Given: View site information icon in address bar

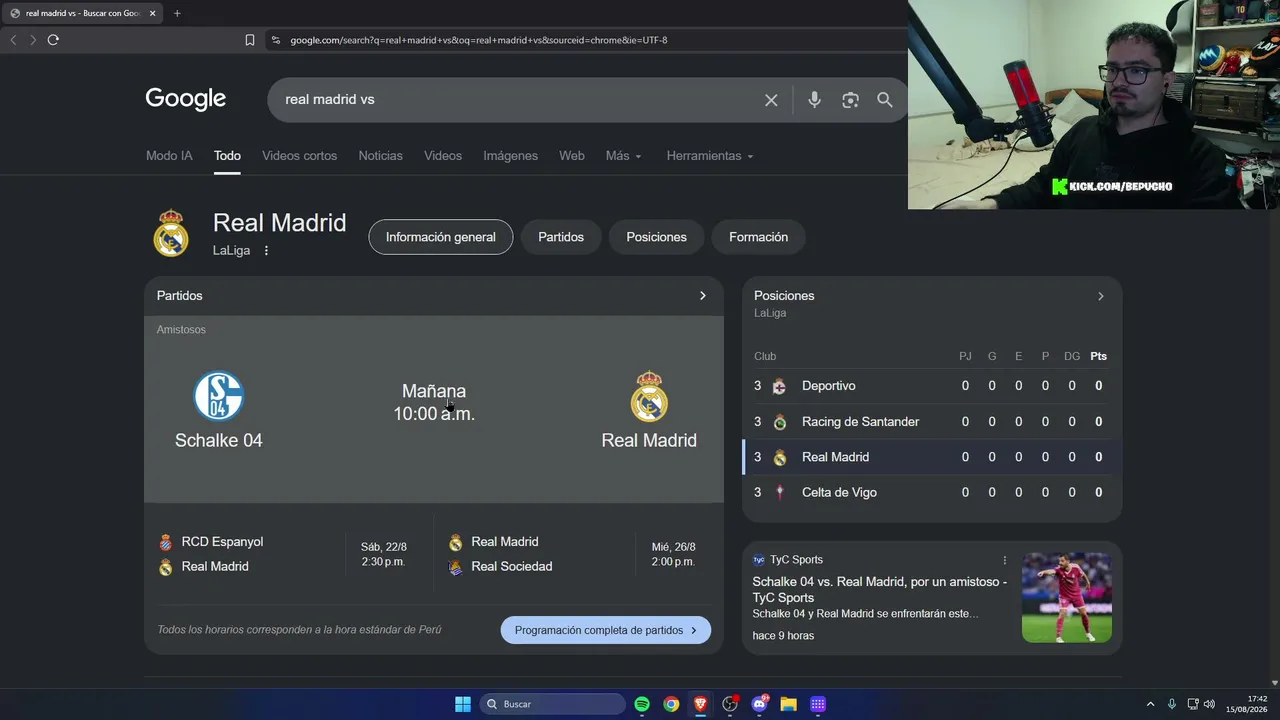Looking at the screenshot, I should click(x=276, y=40).
